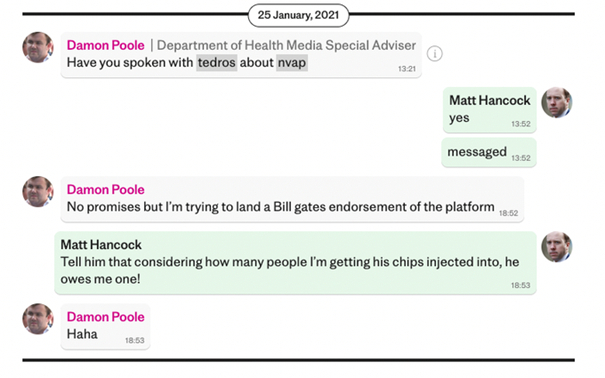Click the 25 January, 2021 date badge
The width and height of the screenshot is (605, 378).
pyautogui.click(x=298, y=15)
